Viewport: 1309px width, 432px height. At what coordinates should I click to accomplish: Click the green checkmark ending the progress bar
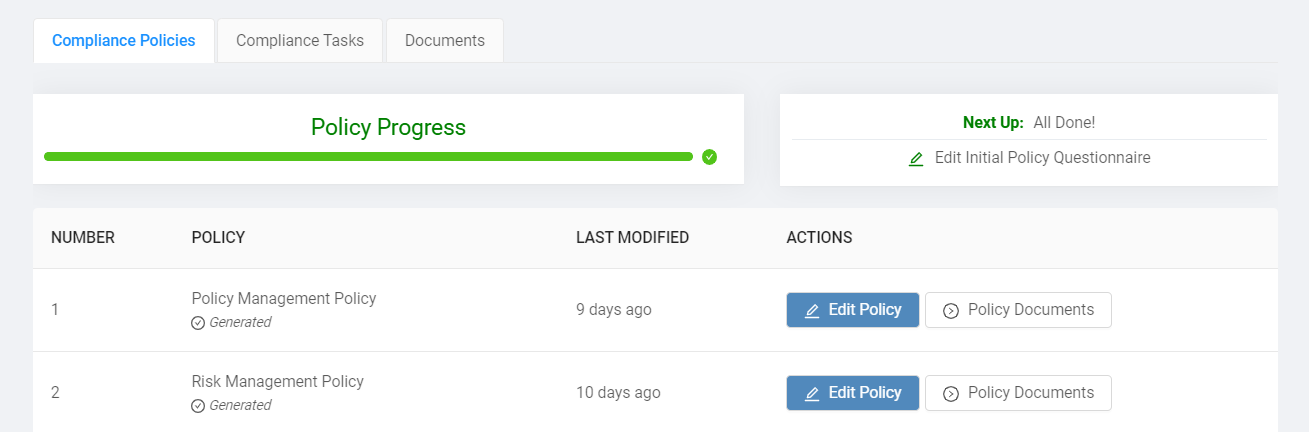[709, 157]
